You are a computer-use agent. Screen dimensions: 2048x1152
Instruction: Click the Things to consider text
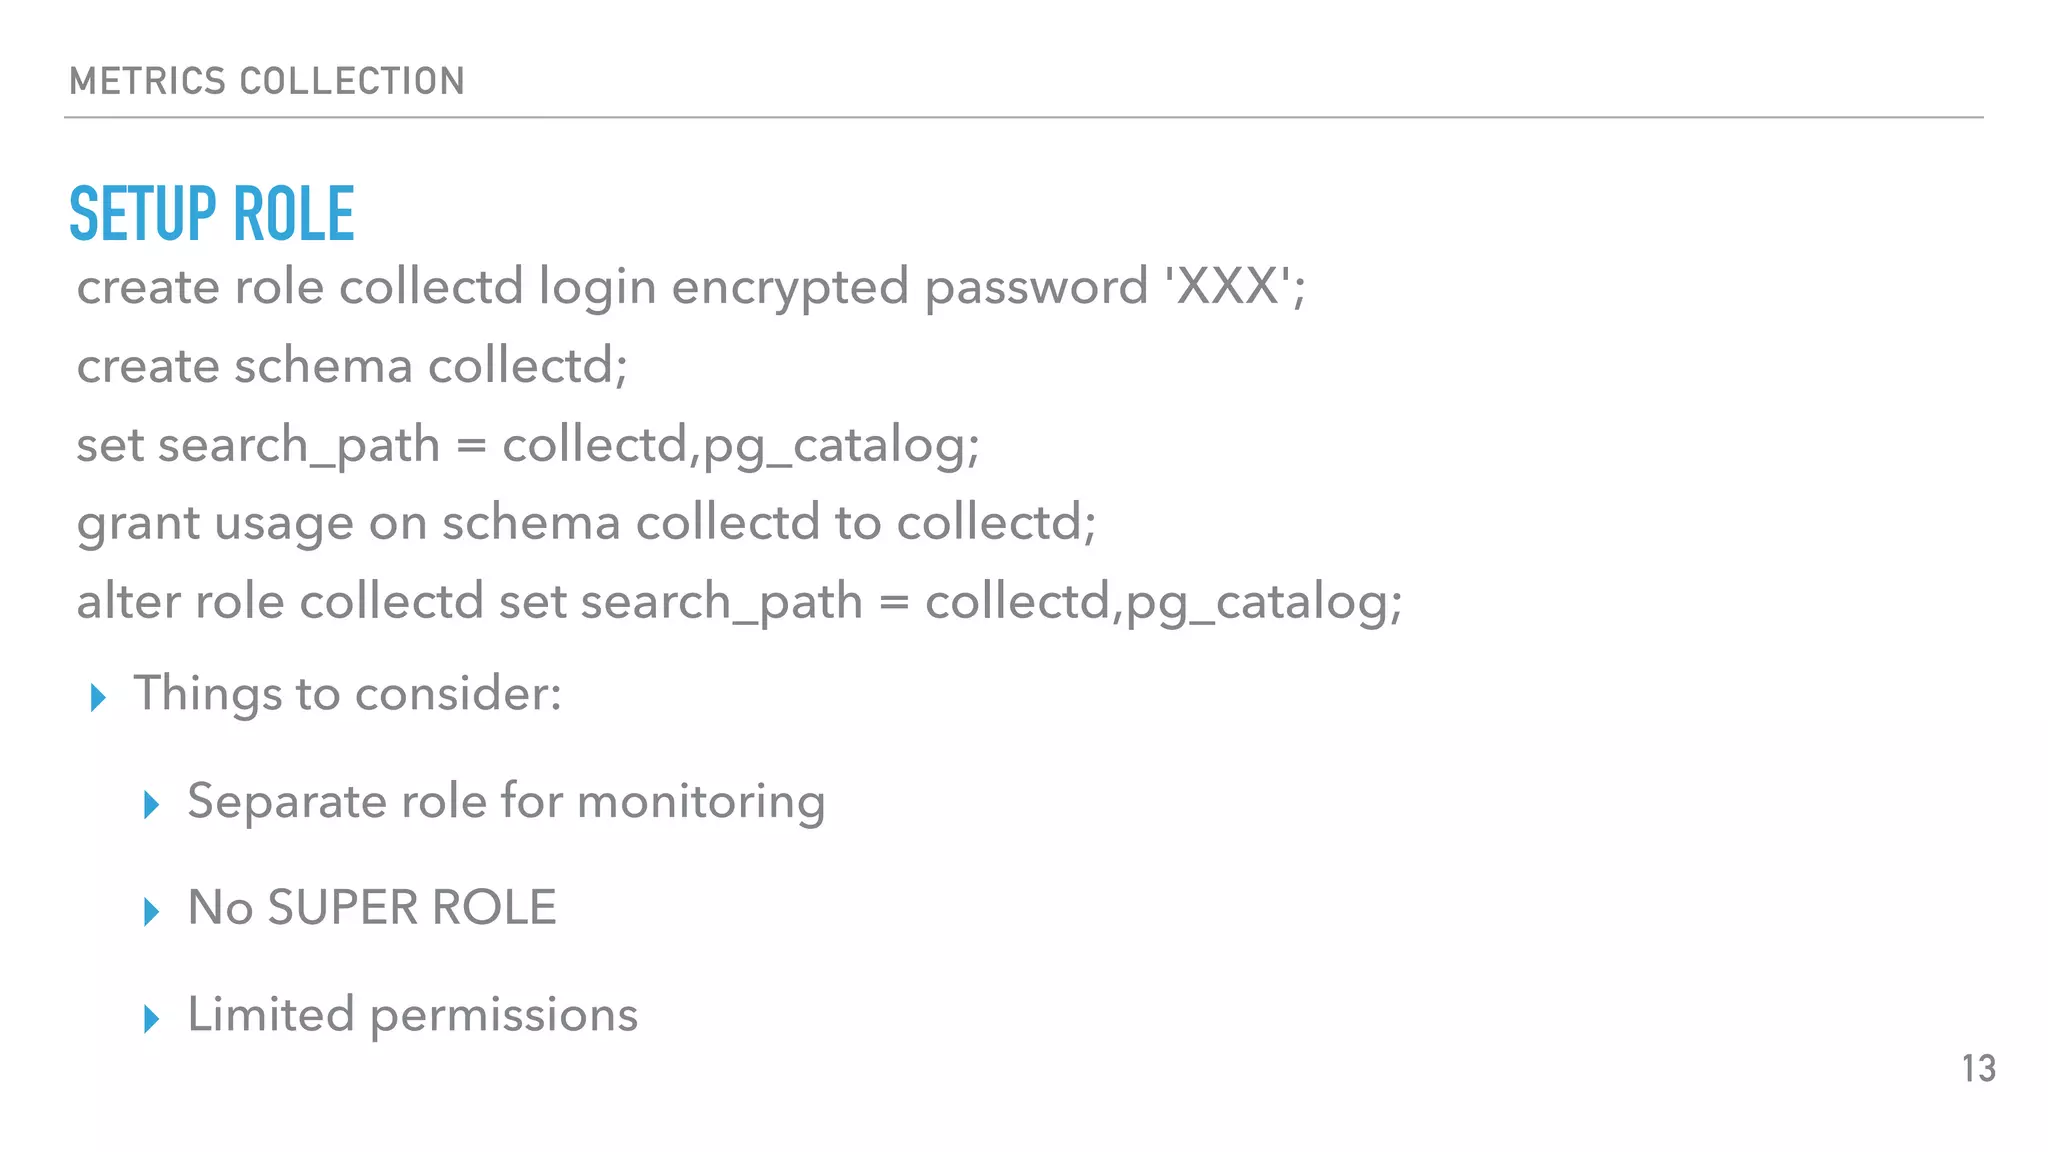(348, 693)
